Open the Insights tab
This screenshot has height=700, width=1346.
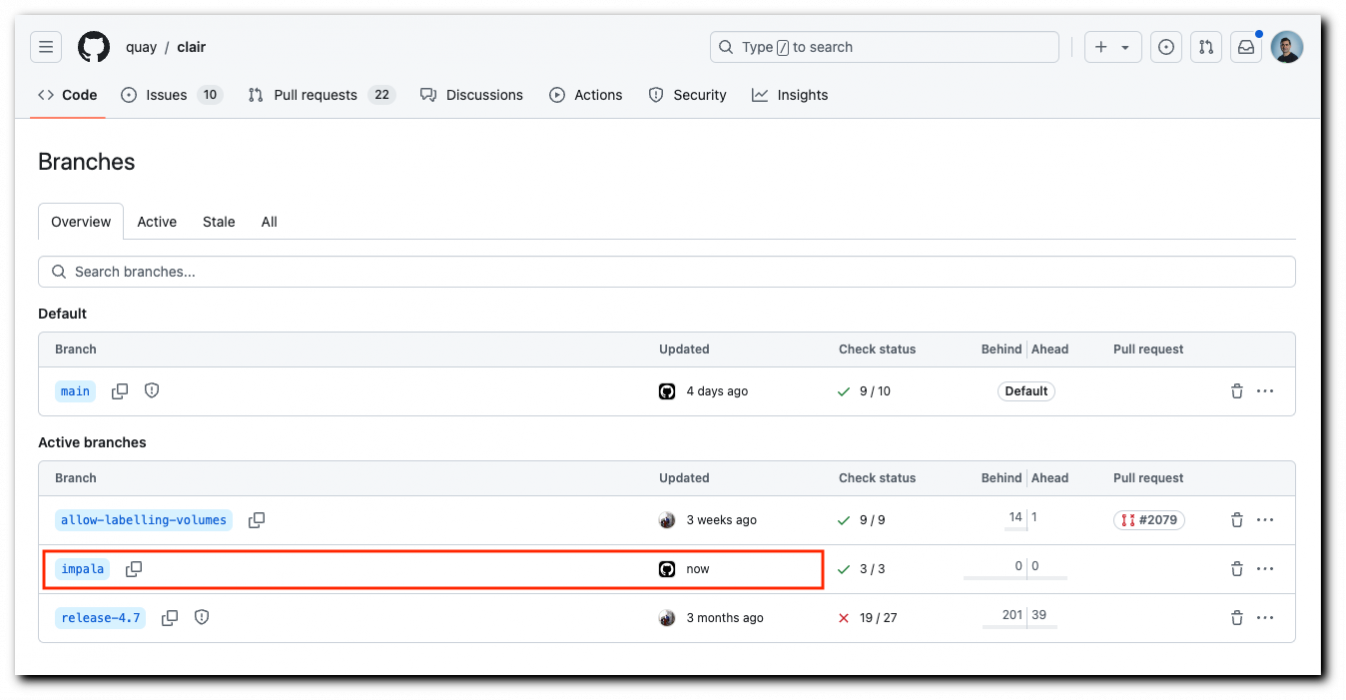point(790,95)
